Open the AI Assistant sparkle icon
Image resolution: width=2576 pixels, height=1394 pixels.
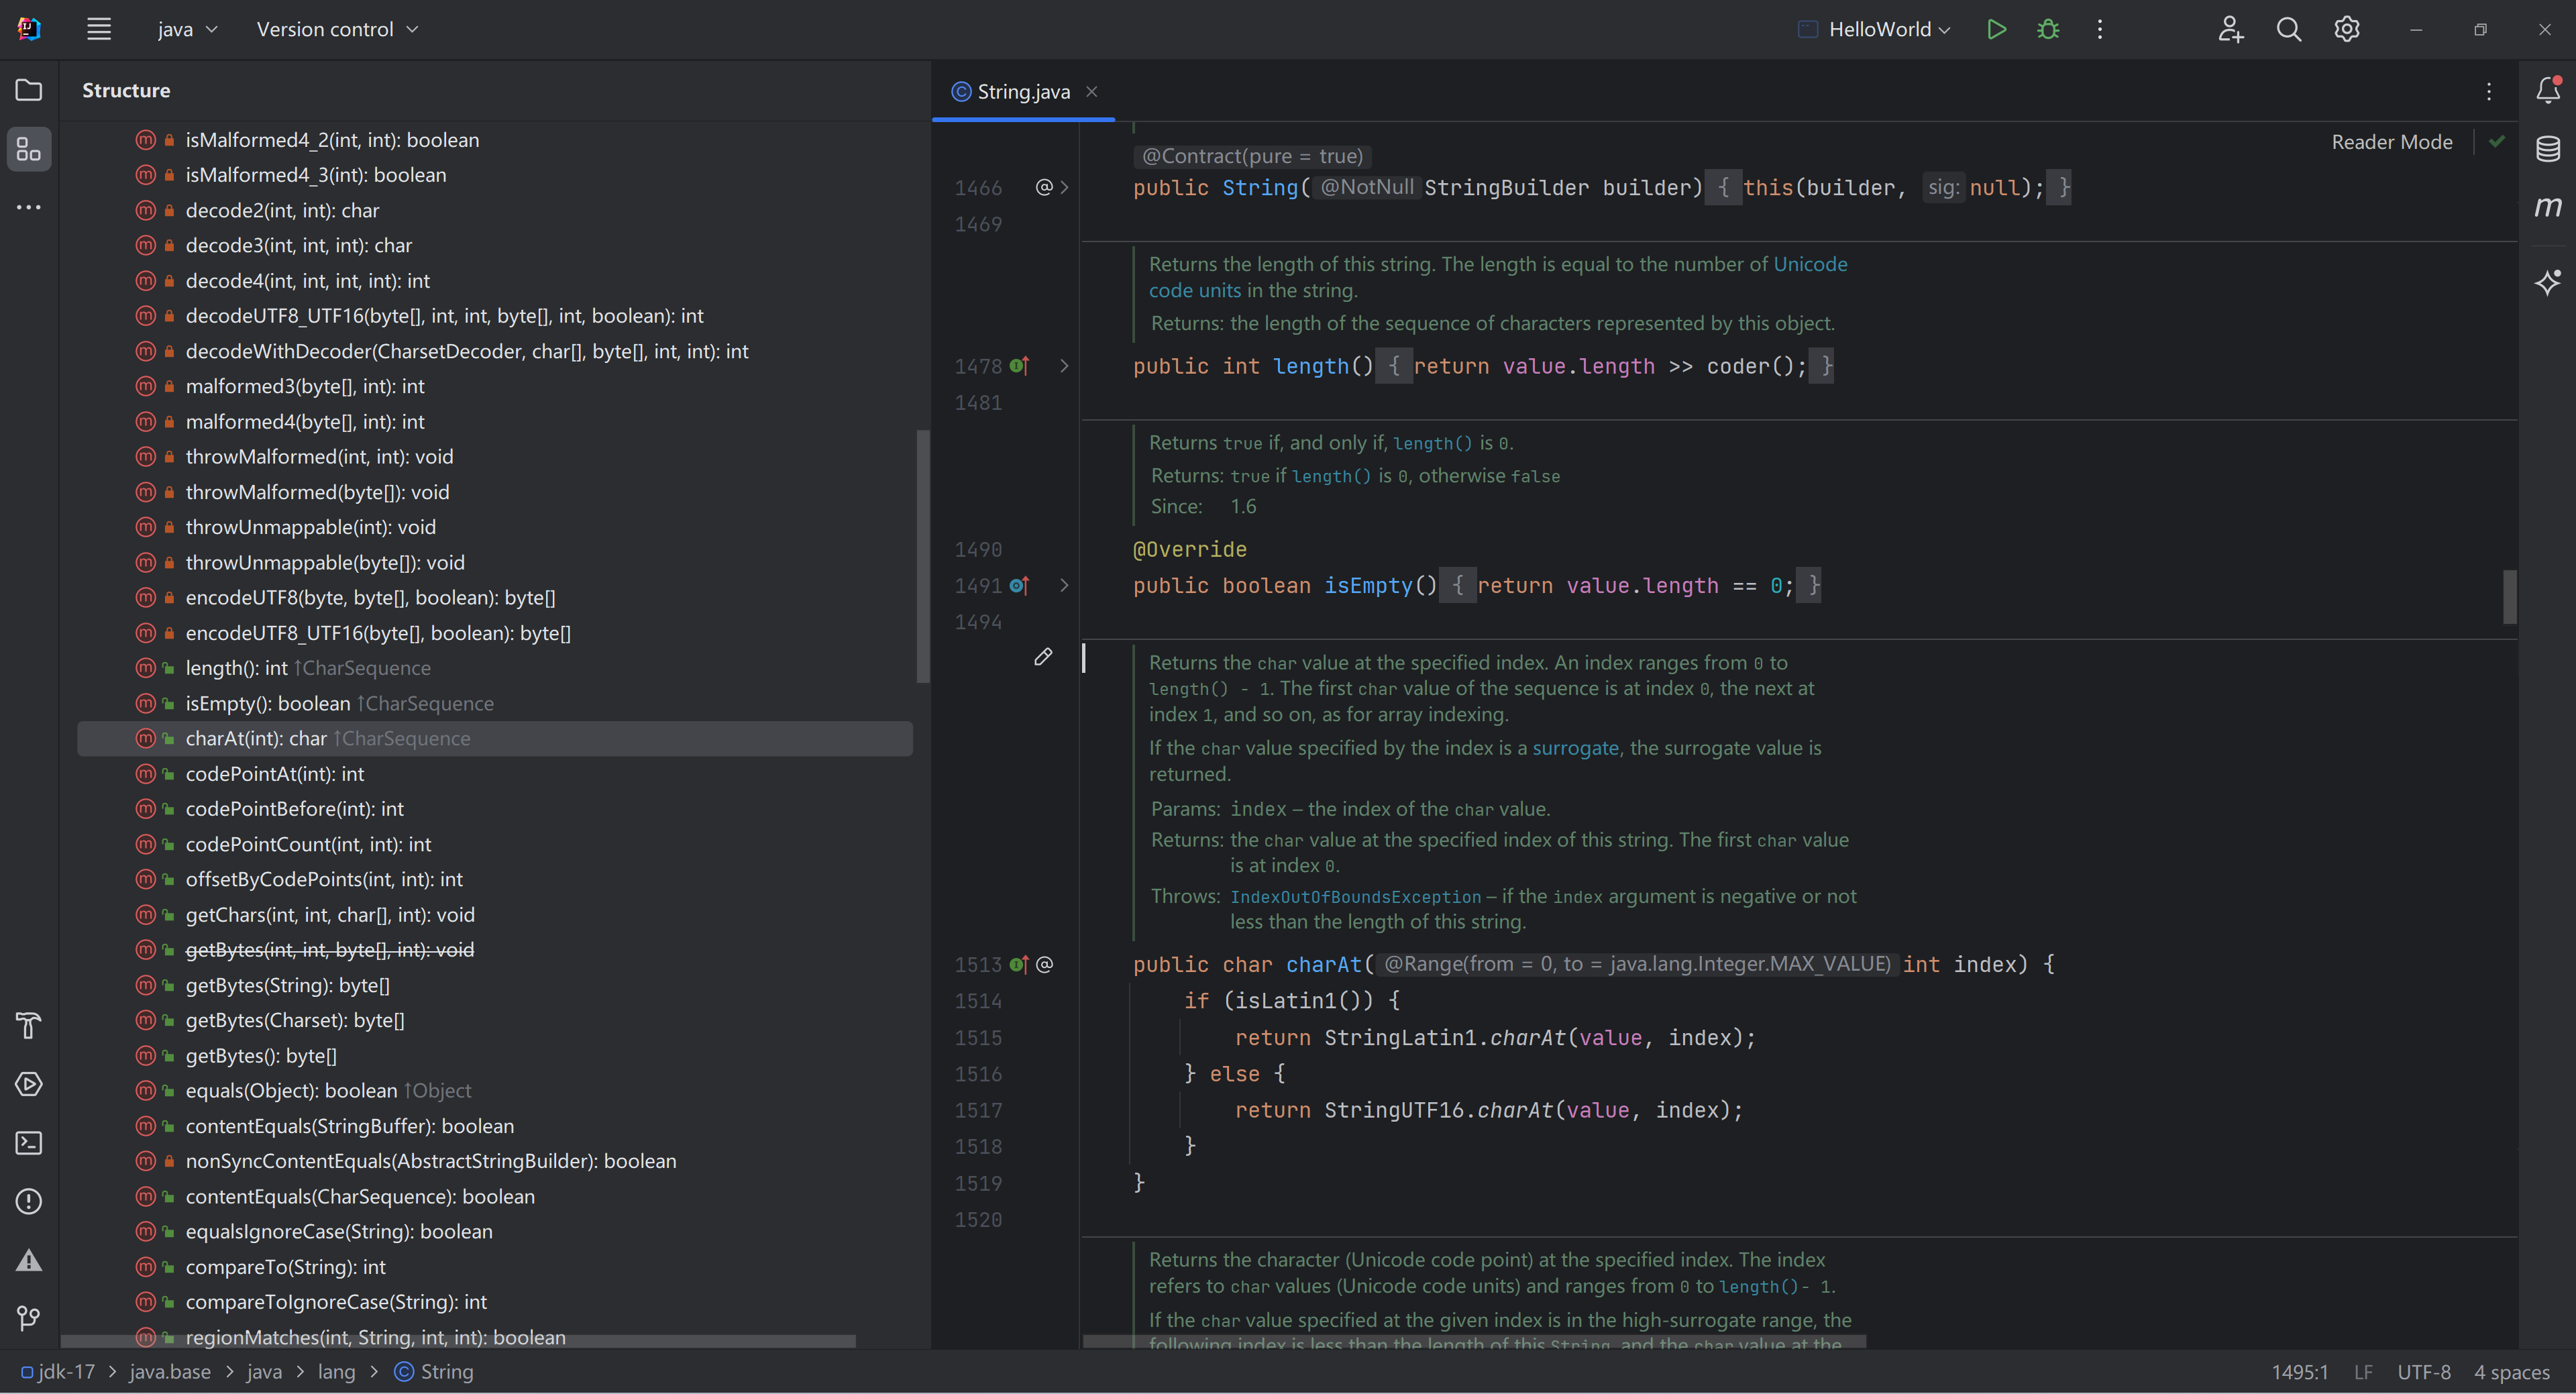pyautogui.click(x=2548, y=282)
